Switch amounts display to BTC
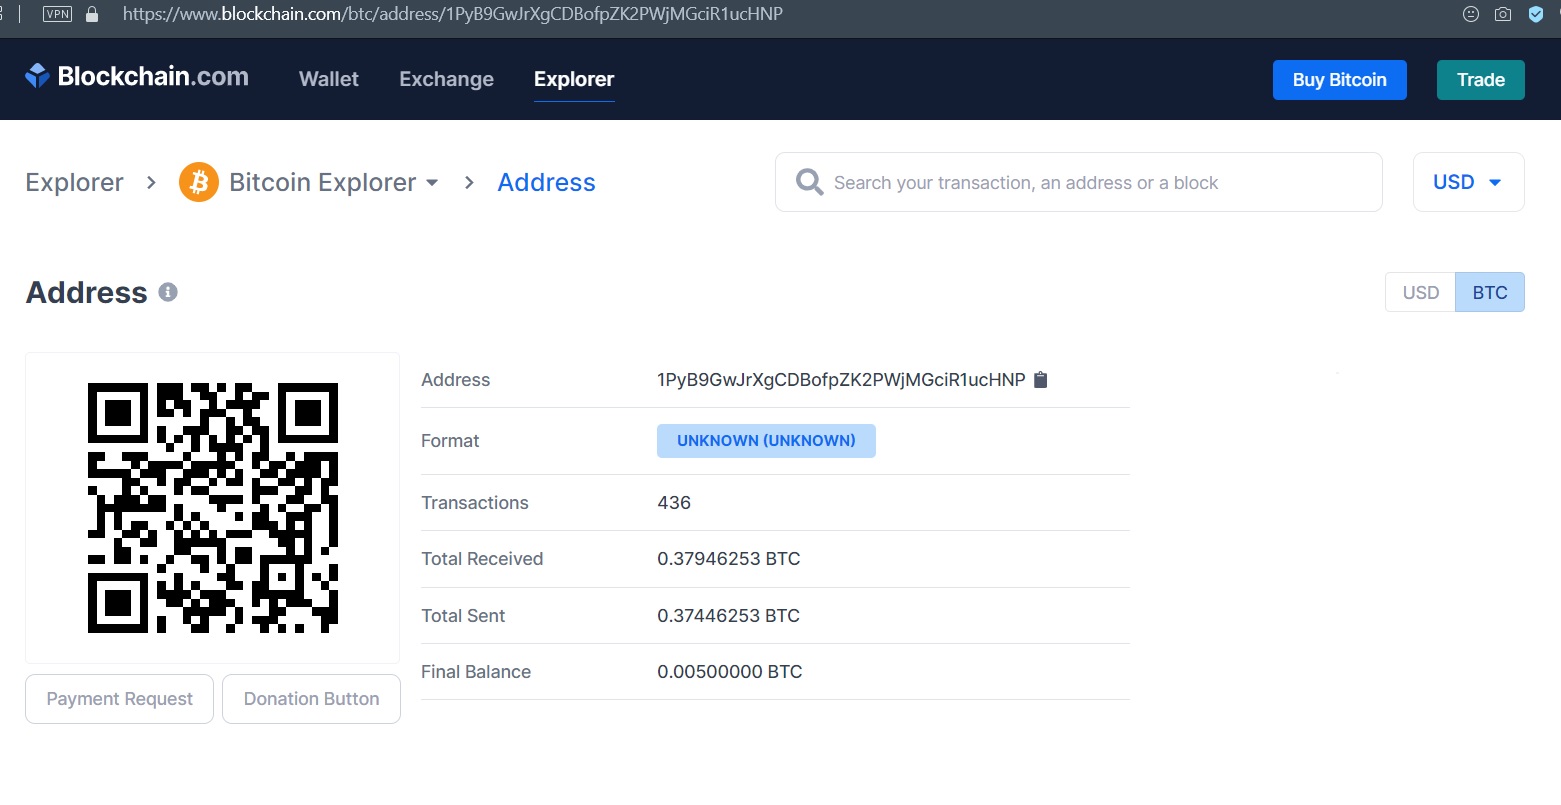1561x805 pixels. point(1490,292)
